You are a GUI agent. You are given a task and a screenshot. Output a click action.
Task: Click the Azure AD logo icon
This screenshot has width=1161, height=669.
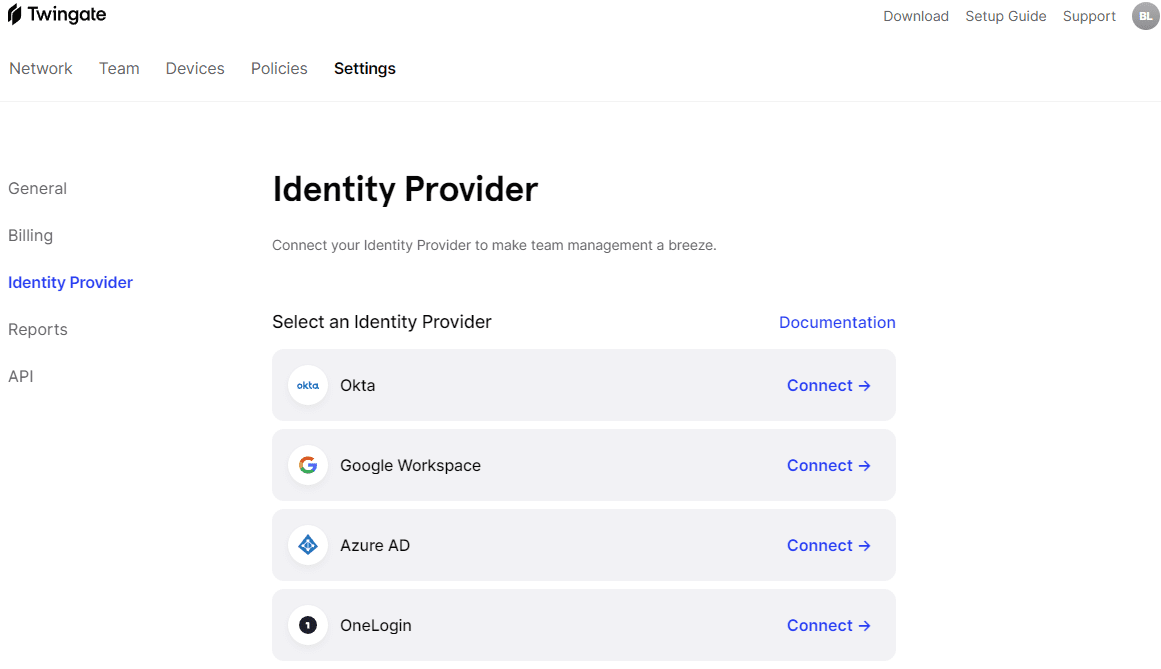click(x=308, y=545)
